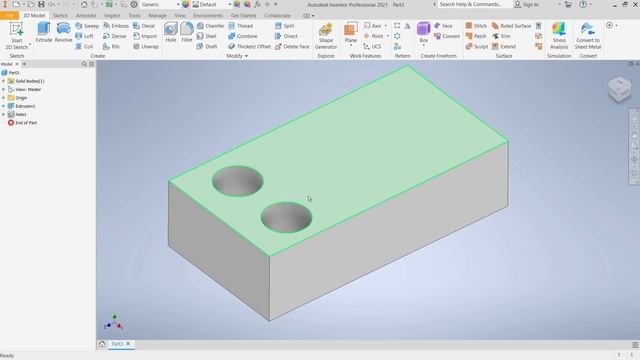The image size is (640, 360).
Task: Create a work Point
Action: [x=373, y=36]
